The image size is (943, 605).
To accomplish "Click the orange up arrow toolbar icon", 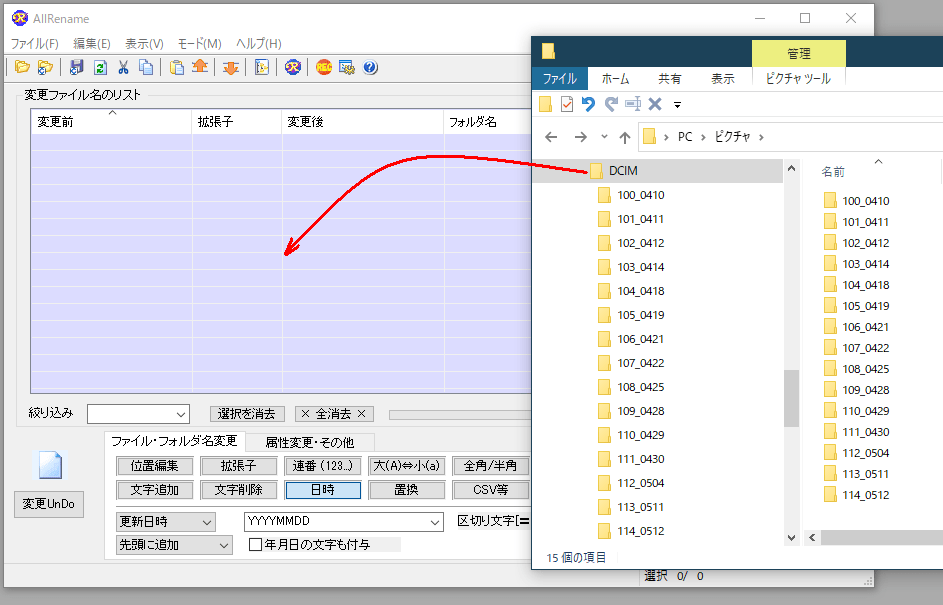I will 200,68.
